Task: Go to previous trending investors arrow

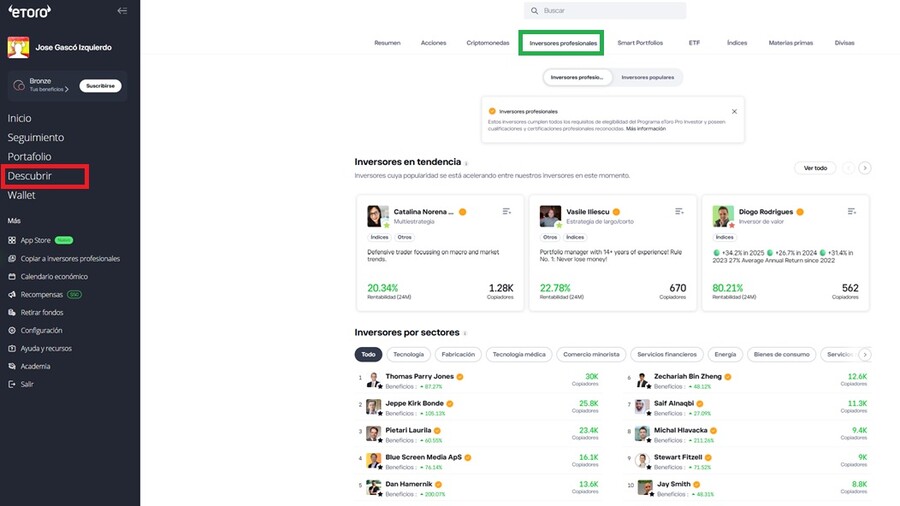Action: [848, 168]
